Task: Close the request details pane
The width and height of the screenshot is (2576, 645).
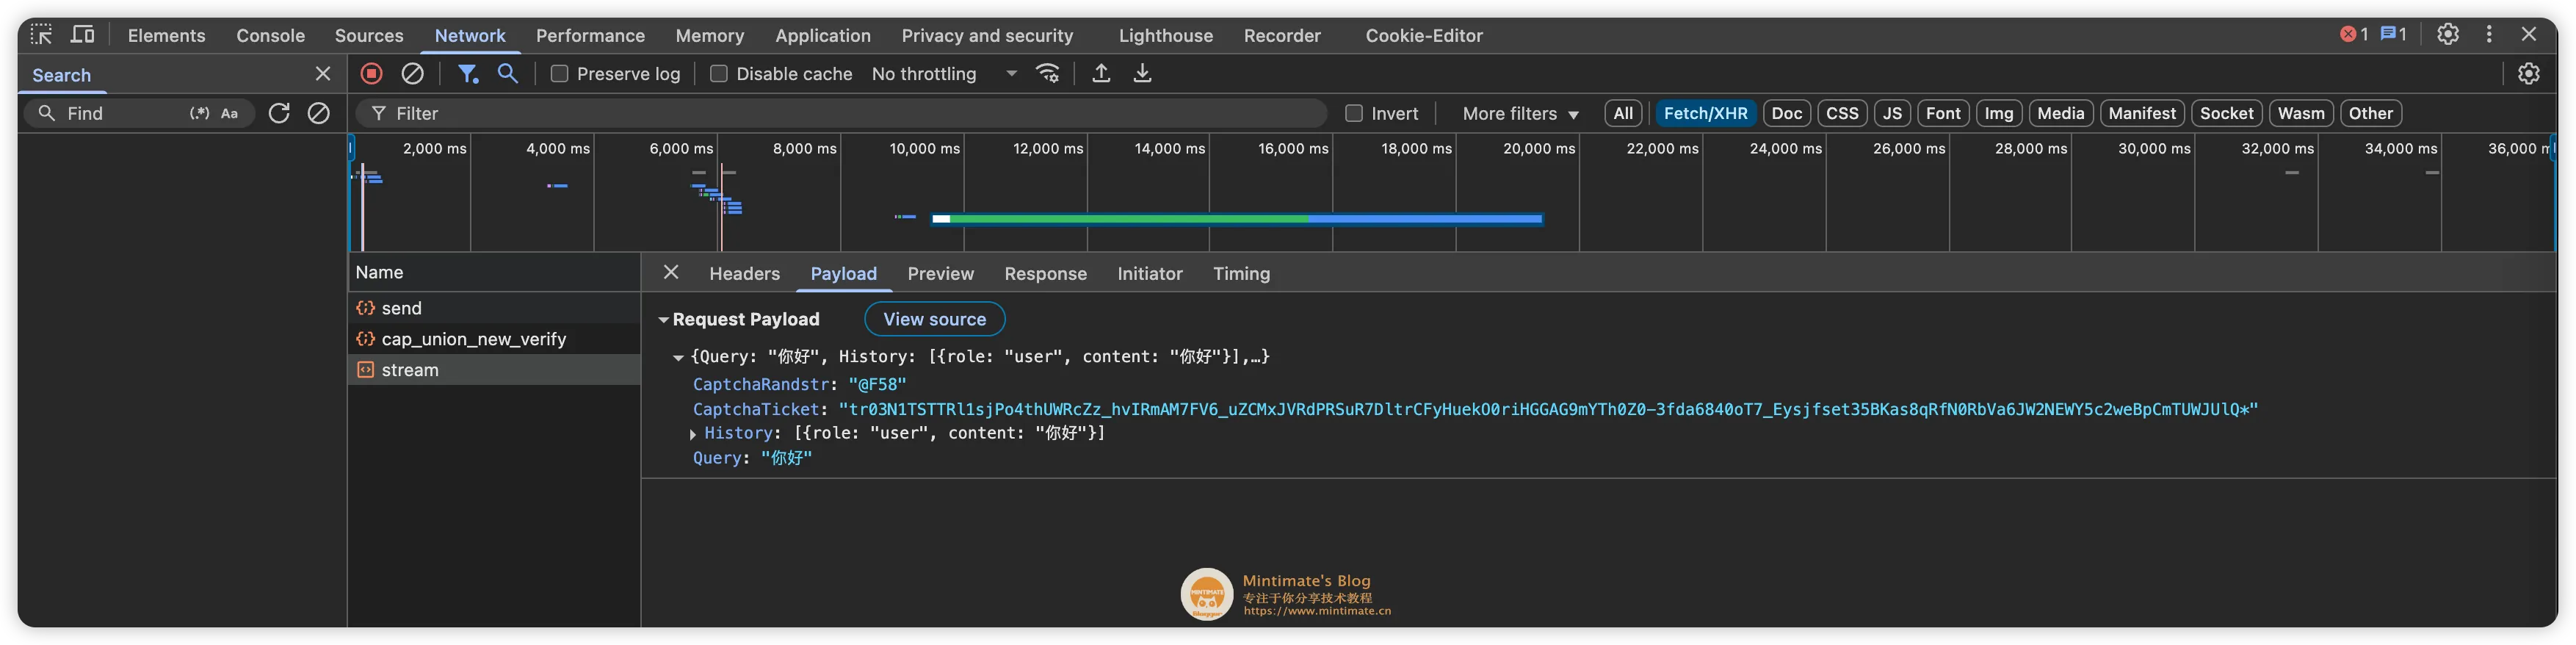Action: (x=671, y=272)
